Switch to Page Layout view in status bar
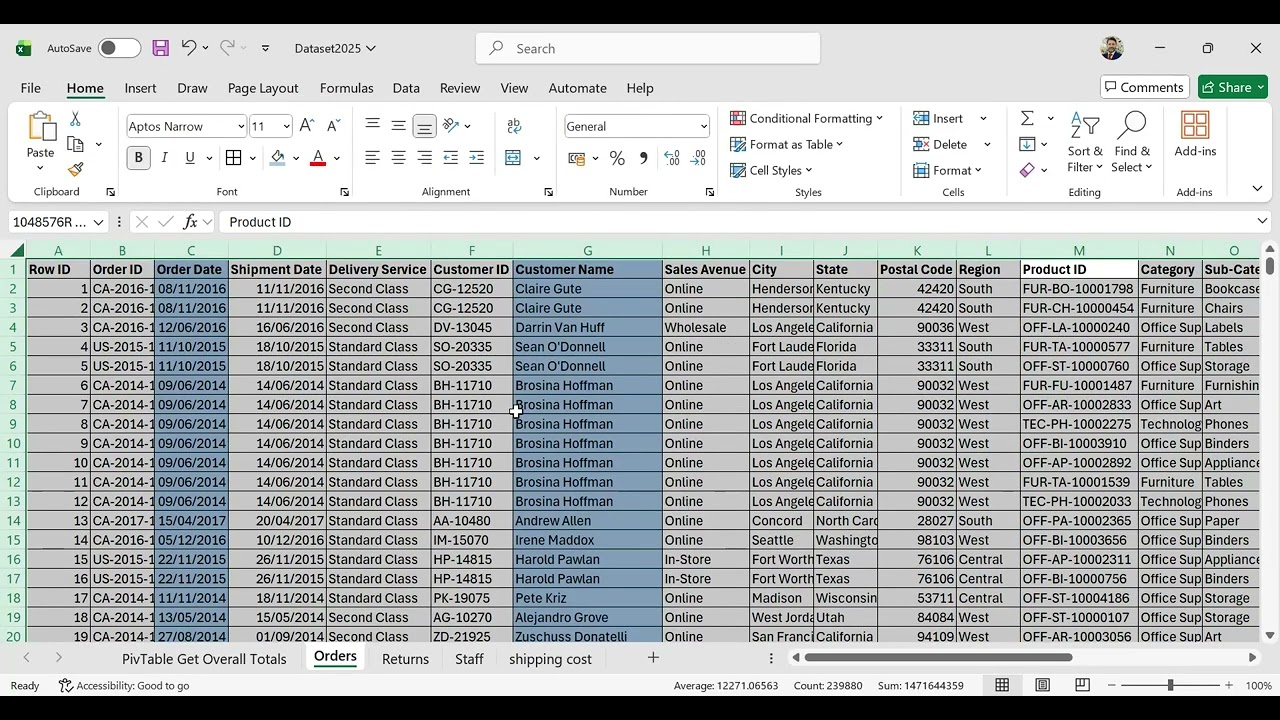Viewport: 1280px width, 720px height. coord(1042,685)
